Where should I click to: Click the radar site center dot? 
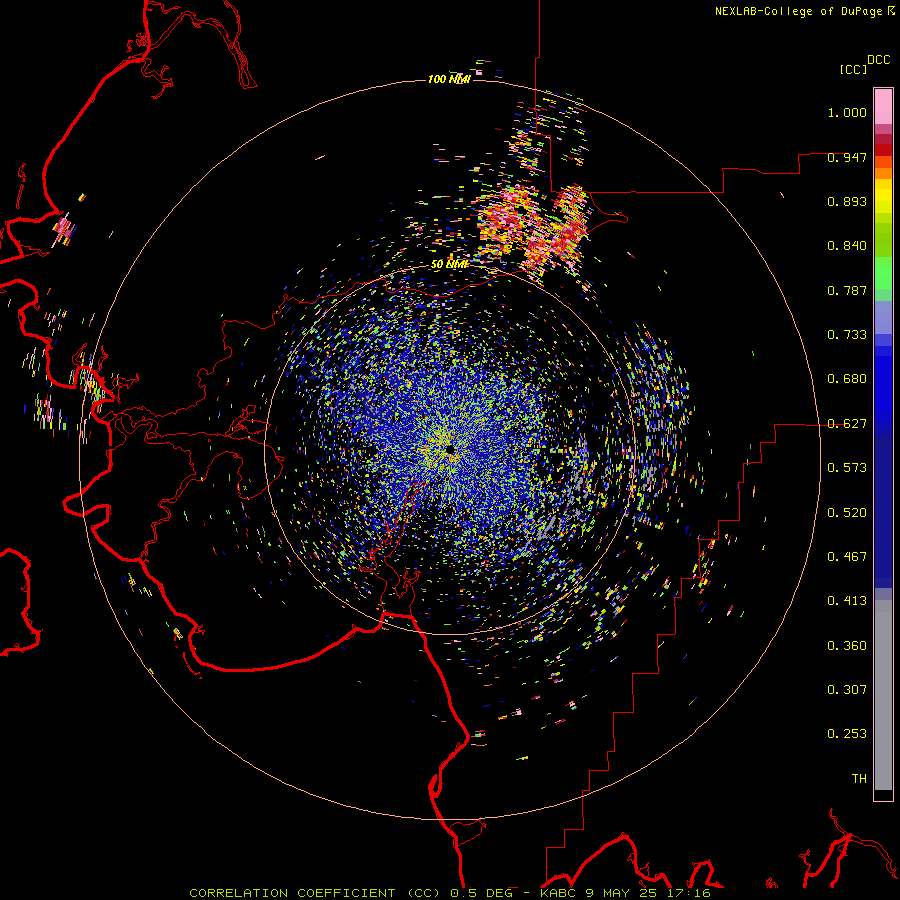click(x=449, y=449)
